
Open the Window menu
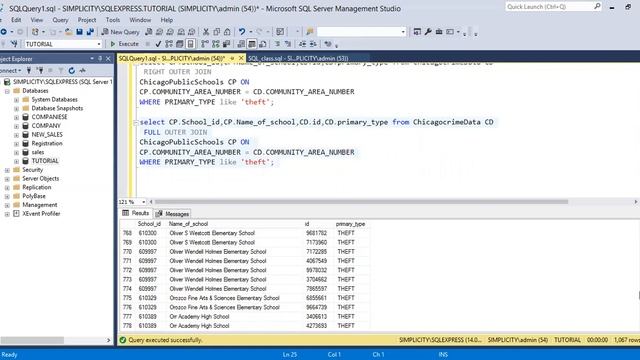click(140, 20)
